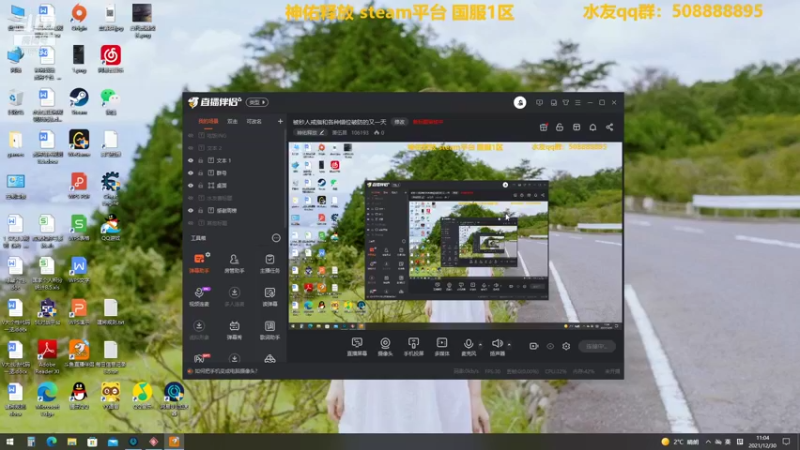Toggle preview eye icon beside settings gear

coord(550,346)
